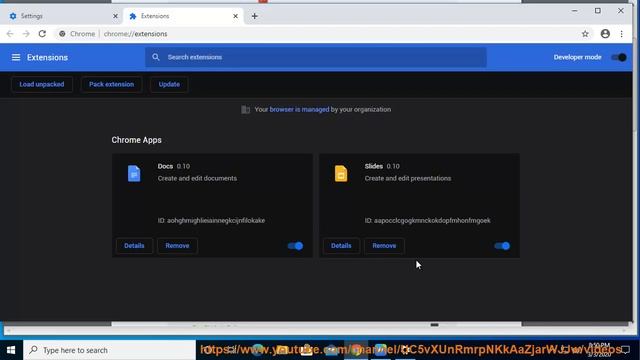Image resolution: width=640 pixels, height=360 pixels.
Task: Open the Extensions hamburger menu
Action: pos(16,58)
